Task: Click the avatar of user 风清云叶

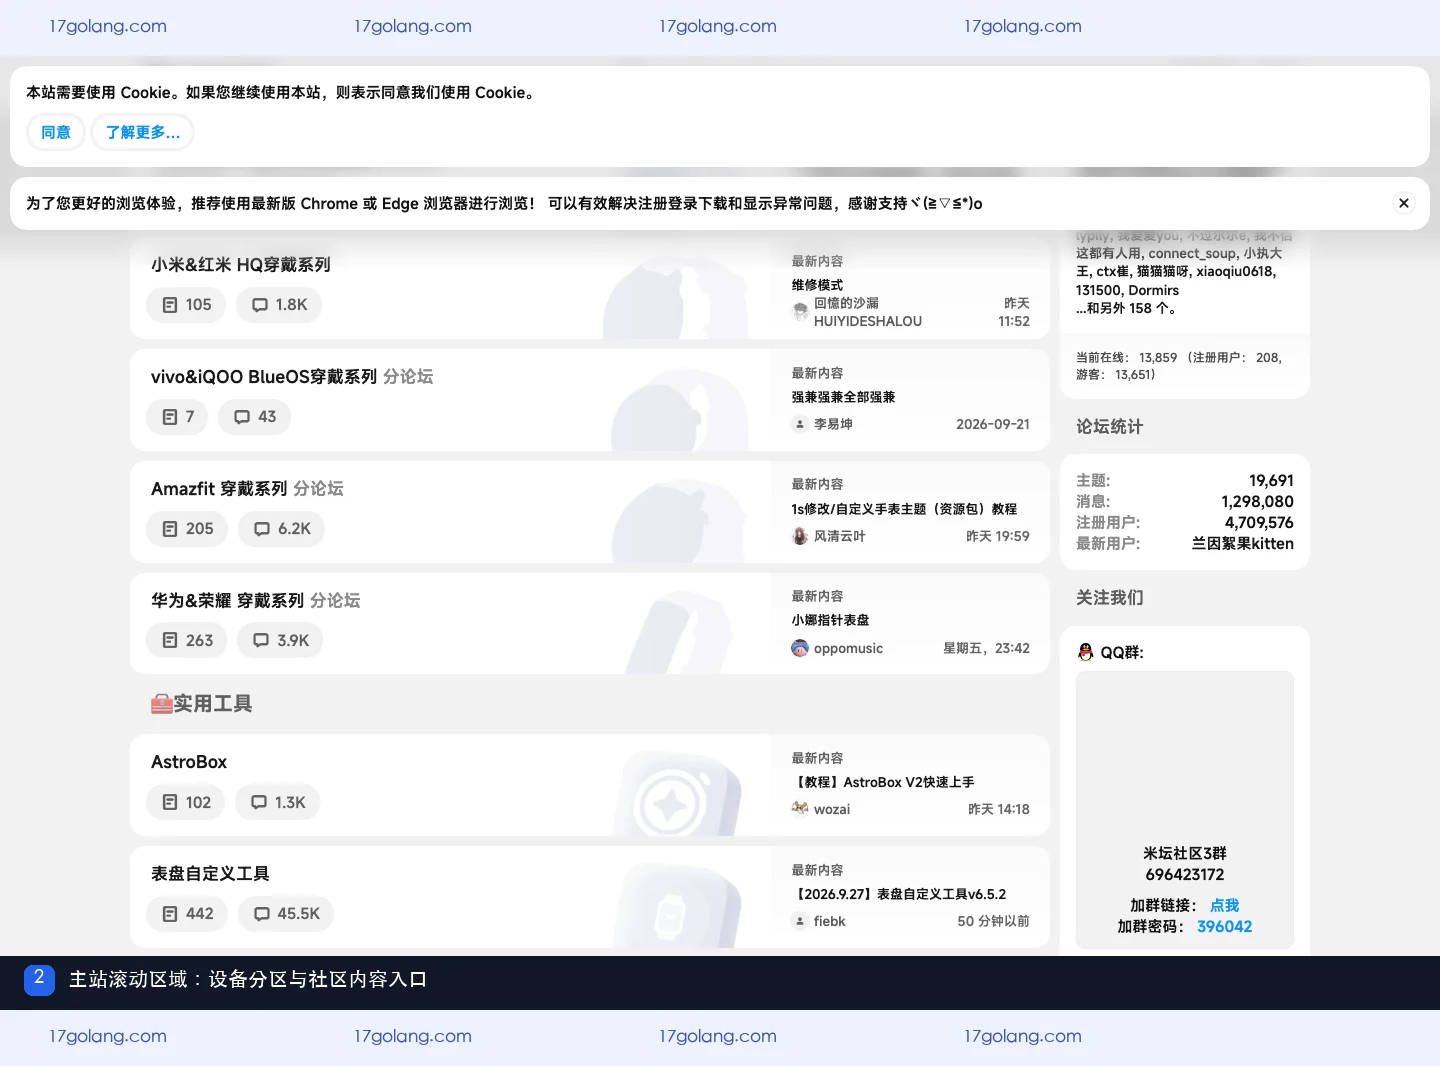Action: 800,536
